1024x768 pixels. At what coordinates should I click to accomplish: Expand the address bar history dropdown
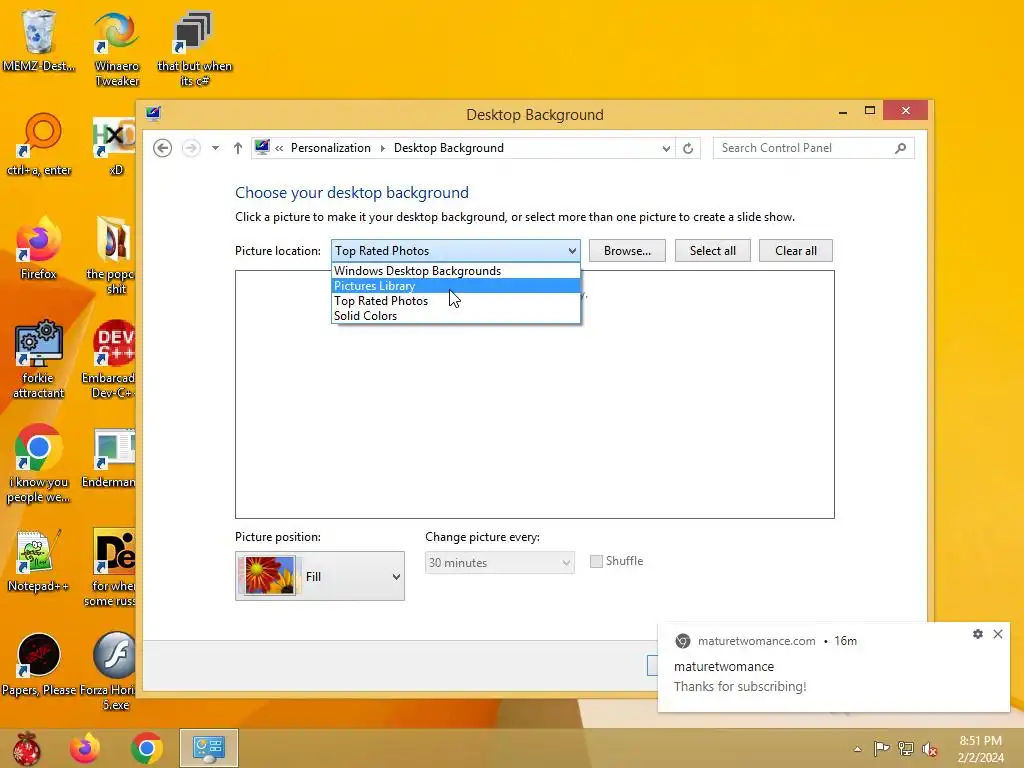(x=665, y=148)
